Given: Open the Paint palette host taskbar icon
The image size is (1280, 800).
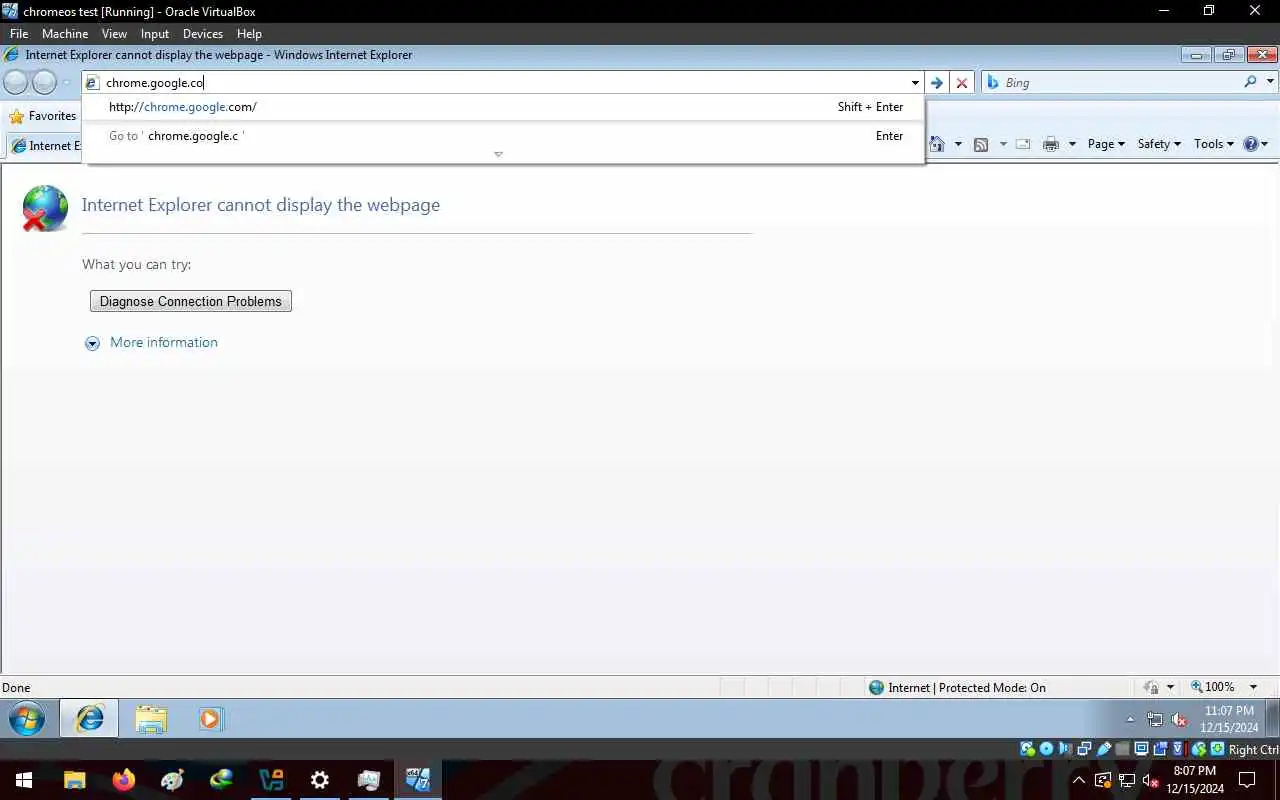Looking at the screenshot, I should point(173,780).
